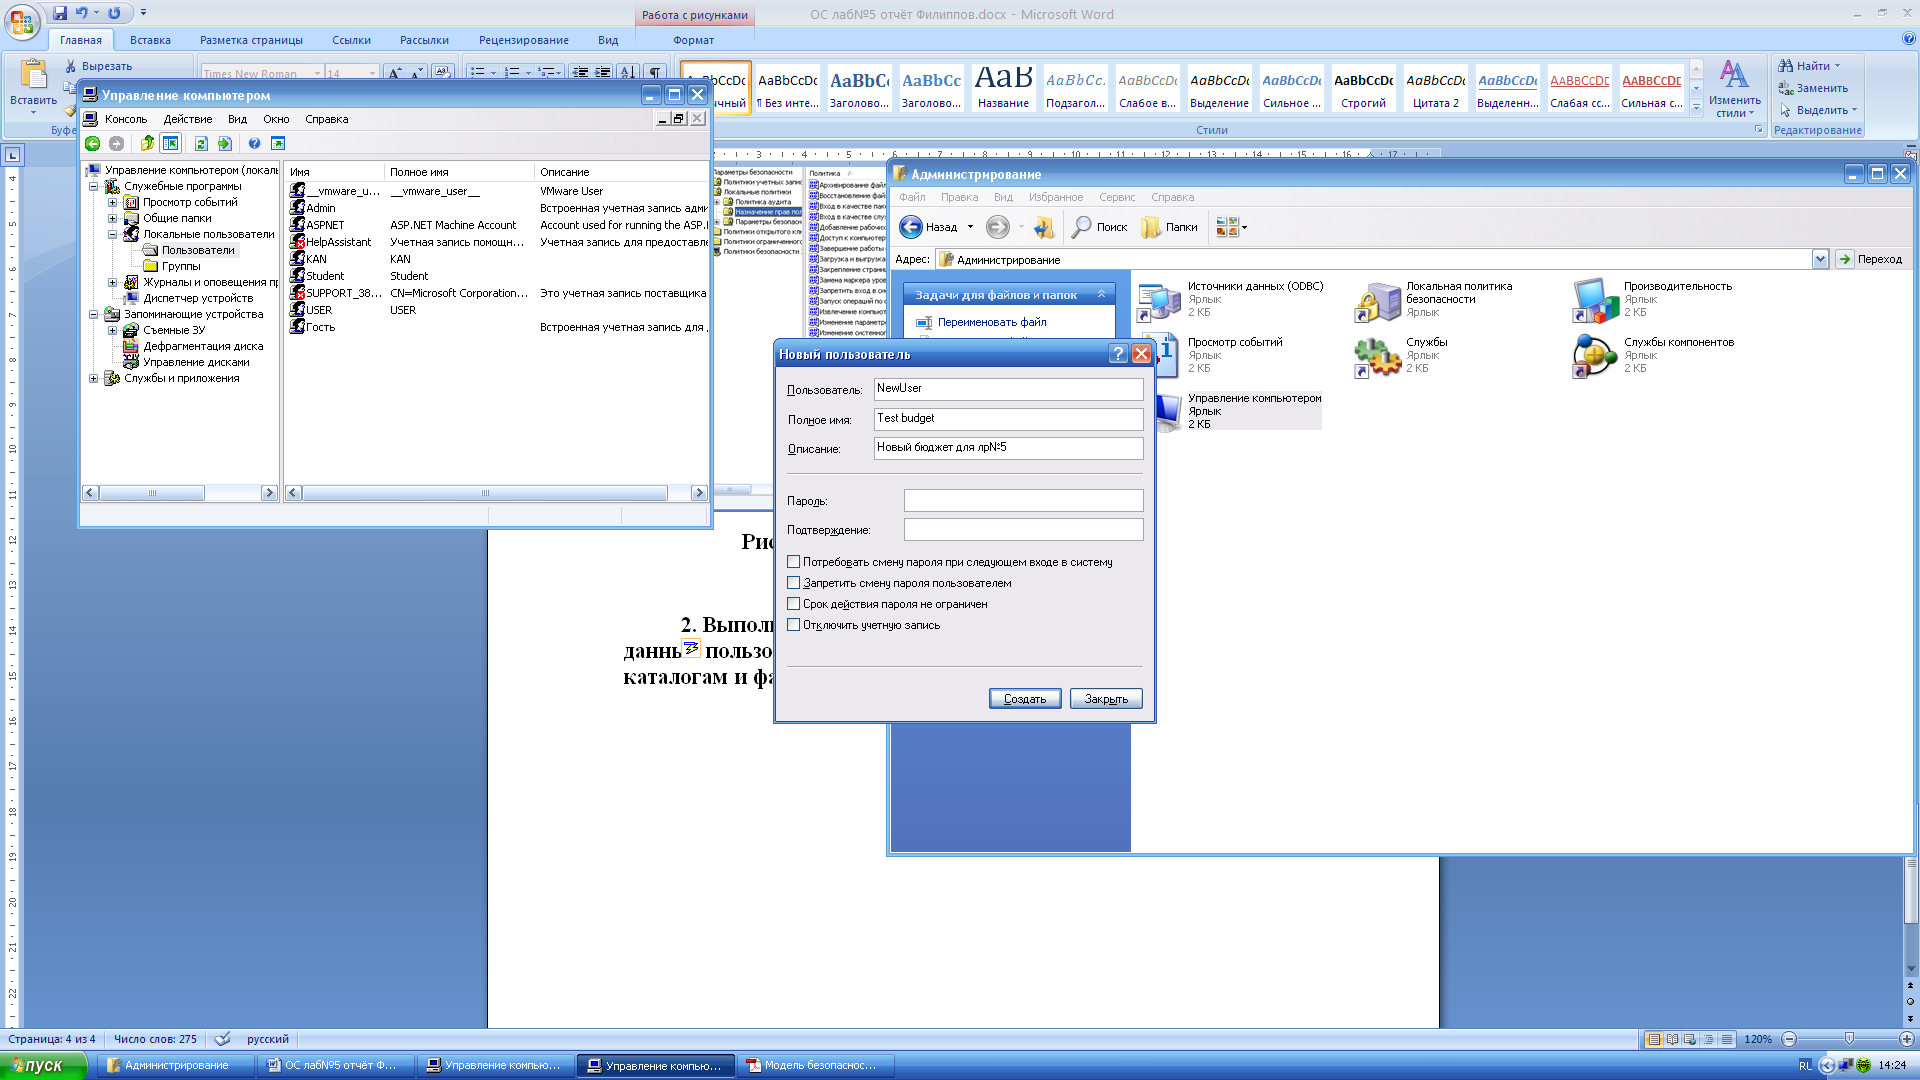The height and width of the screenshot is (1080, 1920).
Task: Switch to Вставка tab in Word ribbon
Action: [x=150, y=40]
